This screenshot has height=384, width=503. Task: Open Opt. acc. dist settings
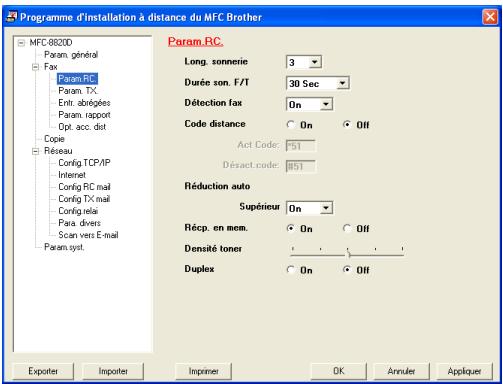coord(82,127)
